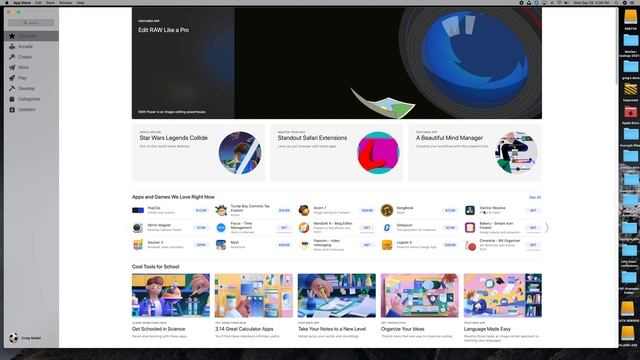Select the top orange drive icon on desktop
The width and height of the screenshot is (640, 360).
coord(630,17)
